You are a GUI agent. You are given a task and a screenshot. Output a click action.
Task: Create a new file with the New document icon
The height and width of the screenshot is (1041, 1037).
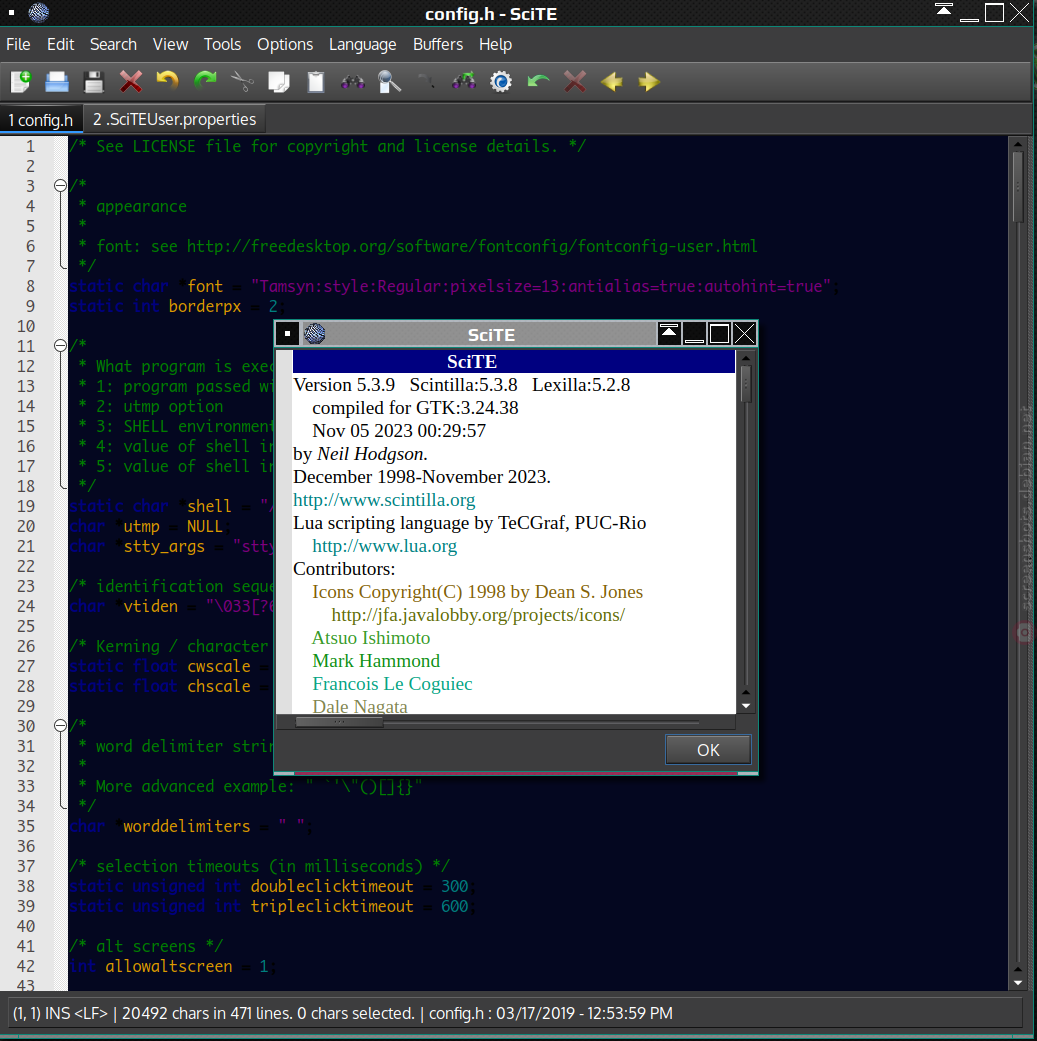click(21, 82)
